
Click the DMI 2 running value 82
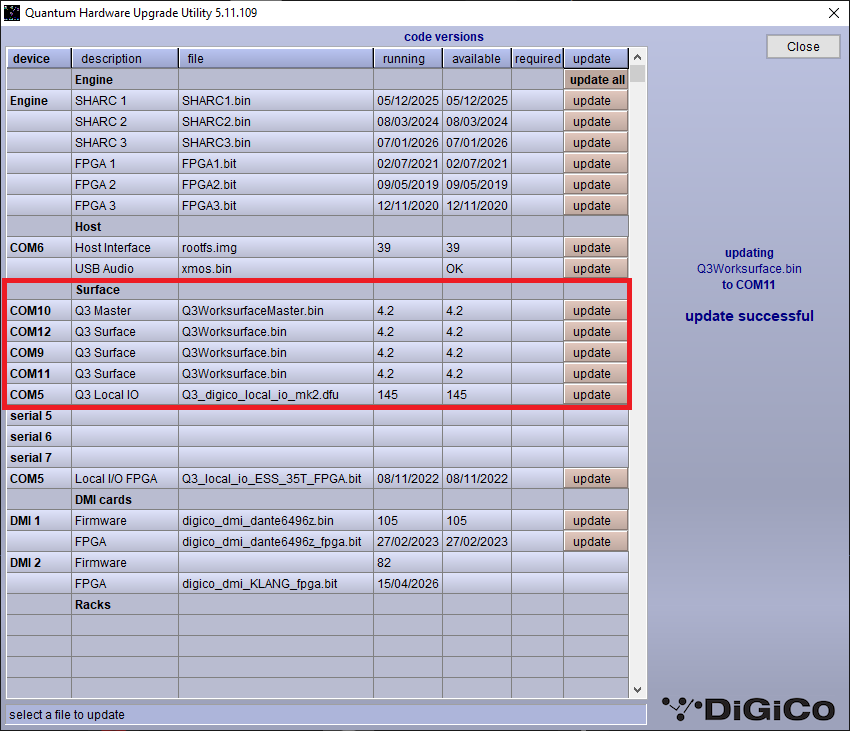point(408,563)
